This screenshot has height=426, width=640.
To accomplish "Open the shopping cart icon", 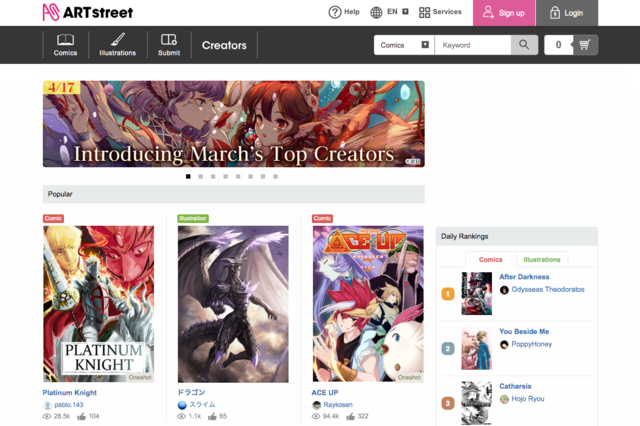I will (585, 45).
